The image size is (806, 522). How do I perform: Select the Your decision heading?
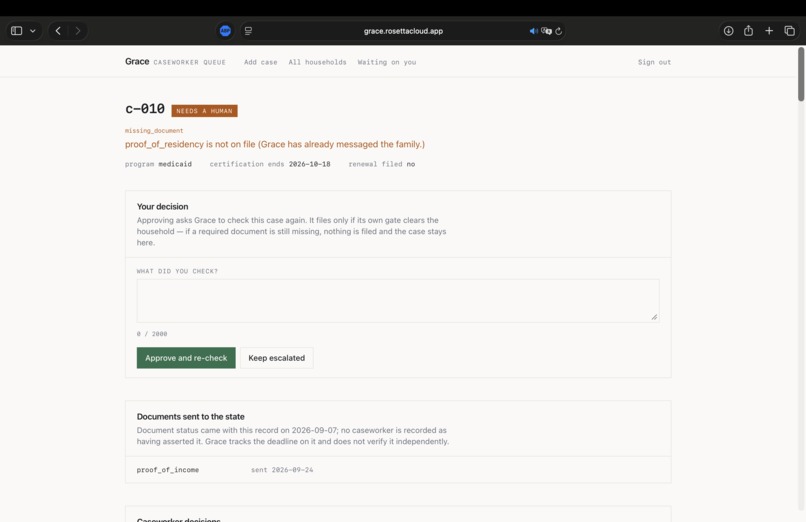[x=162, y=207]
